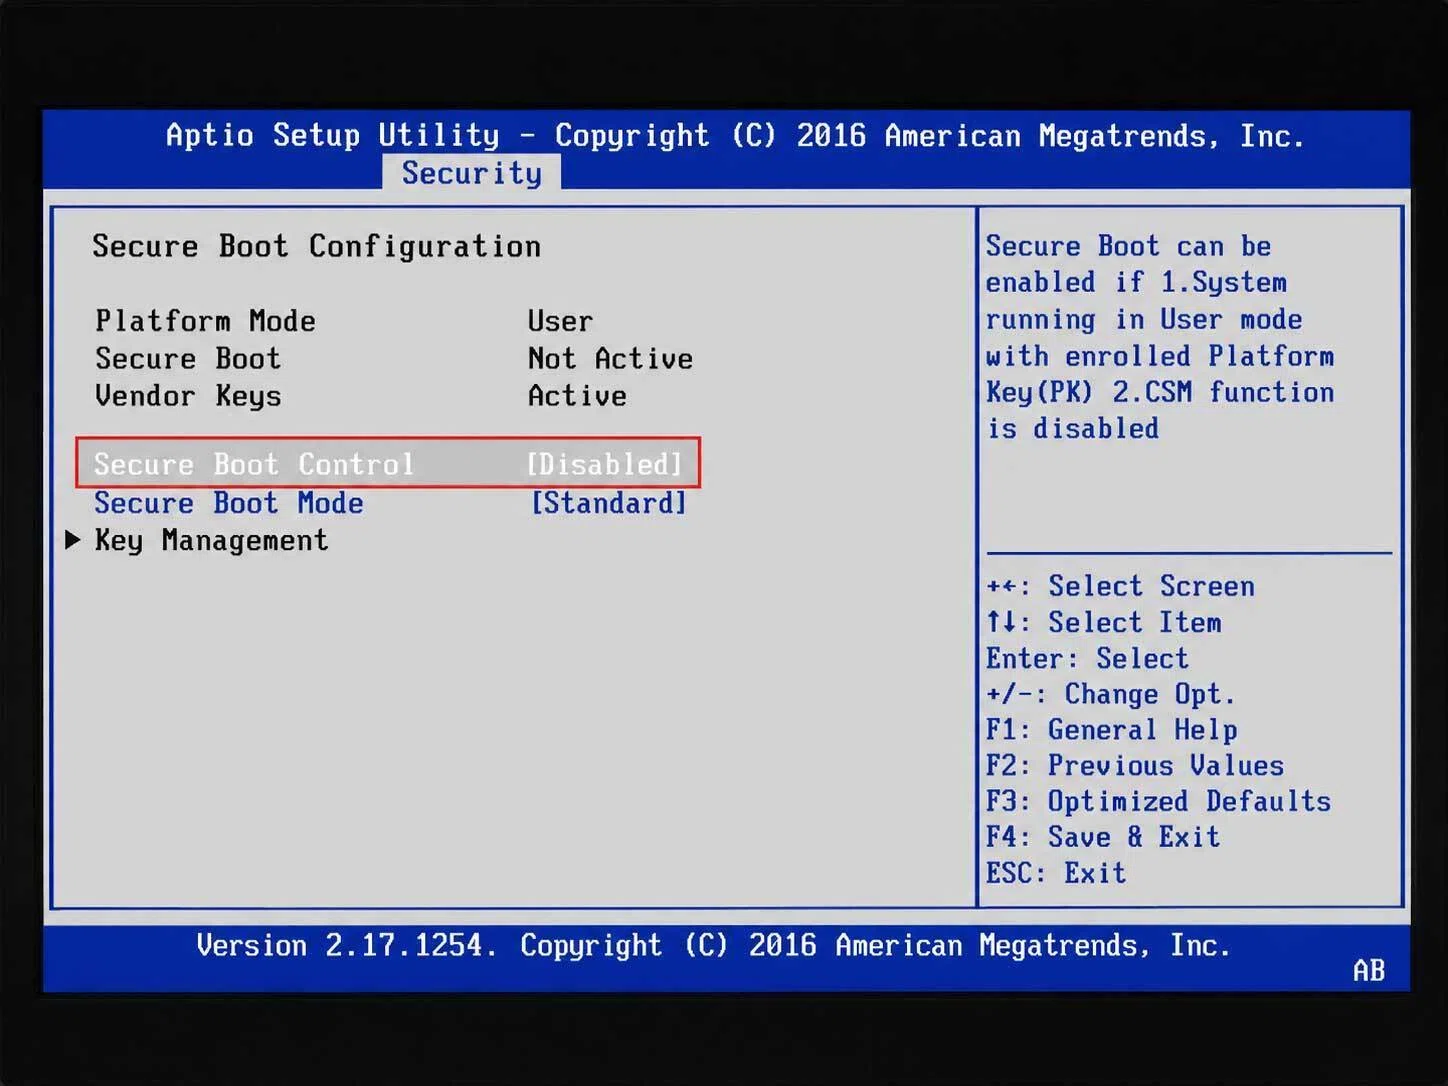
Task: Click the 'Select Item' key hint
Action: pos(1104,622)
